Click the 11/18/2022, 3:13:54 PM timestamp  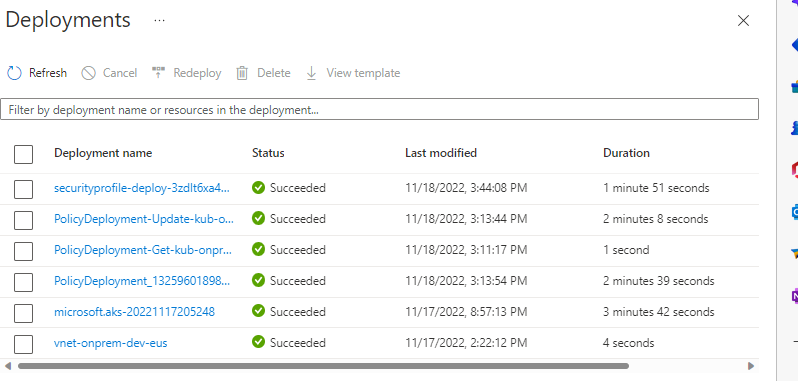click(466, 281)
